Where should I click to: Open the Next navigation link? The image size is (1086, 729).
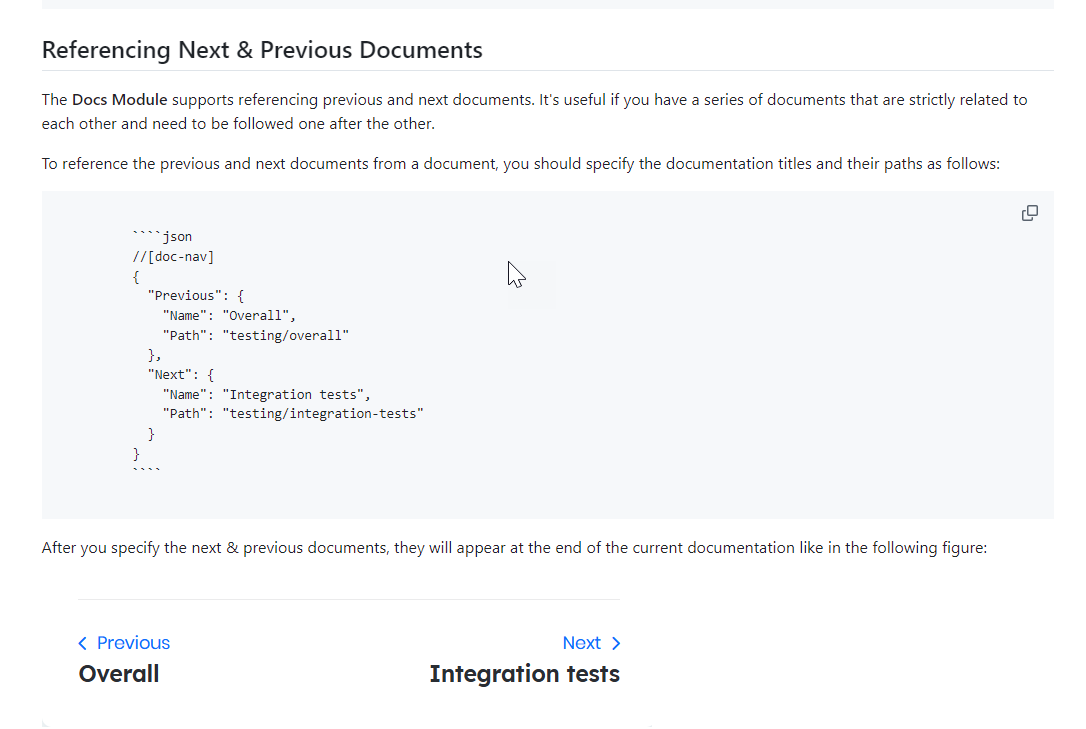[581, 643]
